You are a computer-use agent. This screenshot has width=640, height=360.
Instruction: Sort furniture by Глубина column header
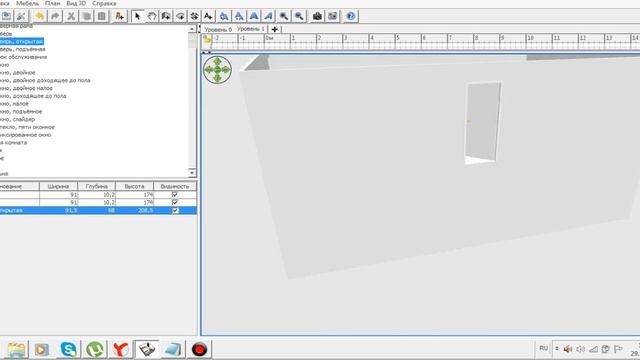point(96,186)
